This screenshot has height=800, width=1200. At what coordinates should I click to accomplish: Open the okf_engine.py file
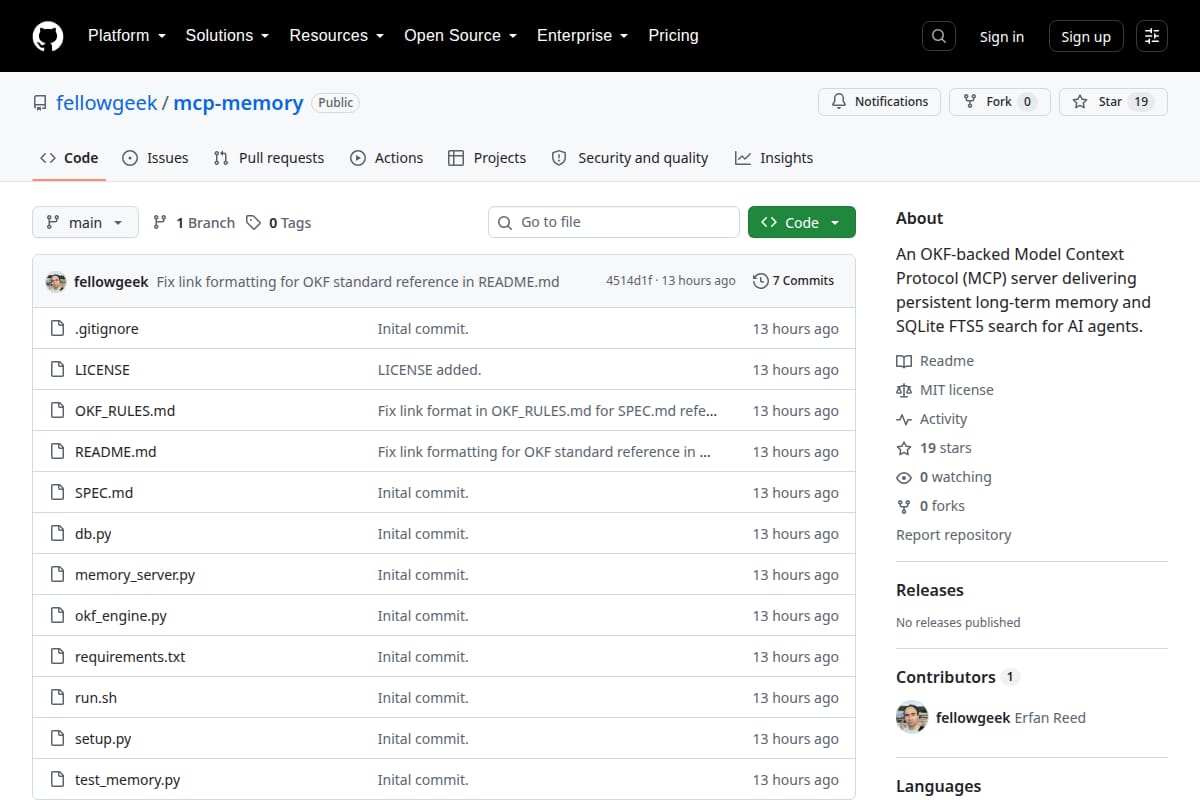click(121, 616)
